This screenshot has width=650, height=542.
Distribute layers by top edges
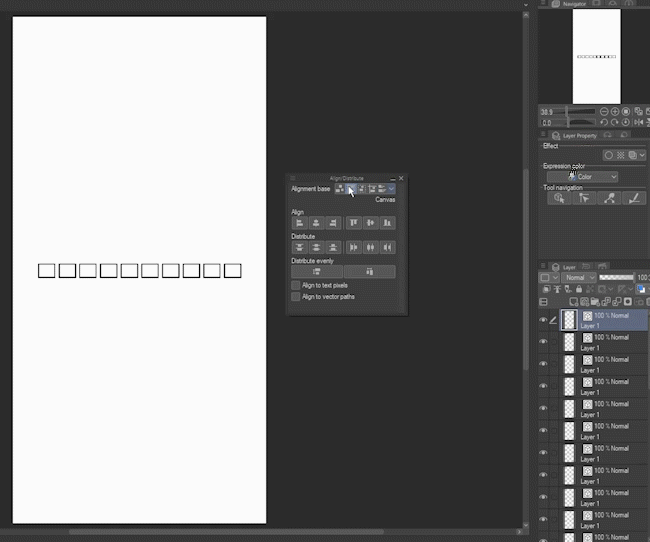299,248
